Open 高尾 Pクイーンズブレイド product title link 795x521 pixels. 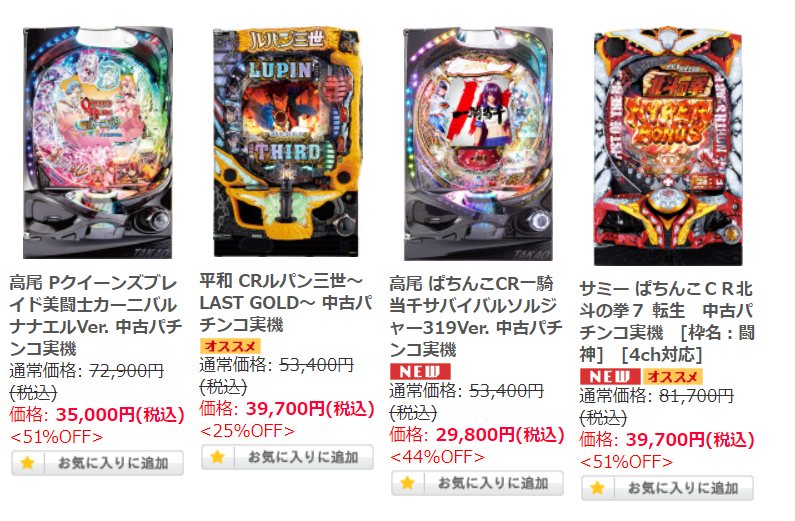coord(95,316)
